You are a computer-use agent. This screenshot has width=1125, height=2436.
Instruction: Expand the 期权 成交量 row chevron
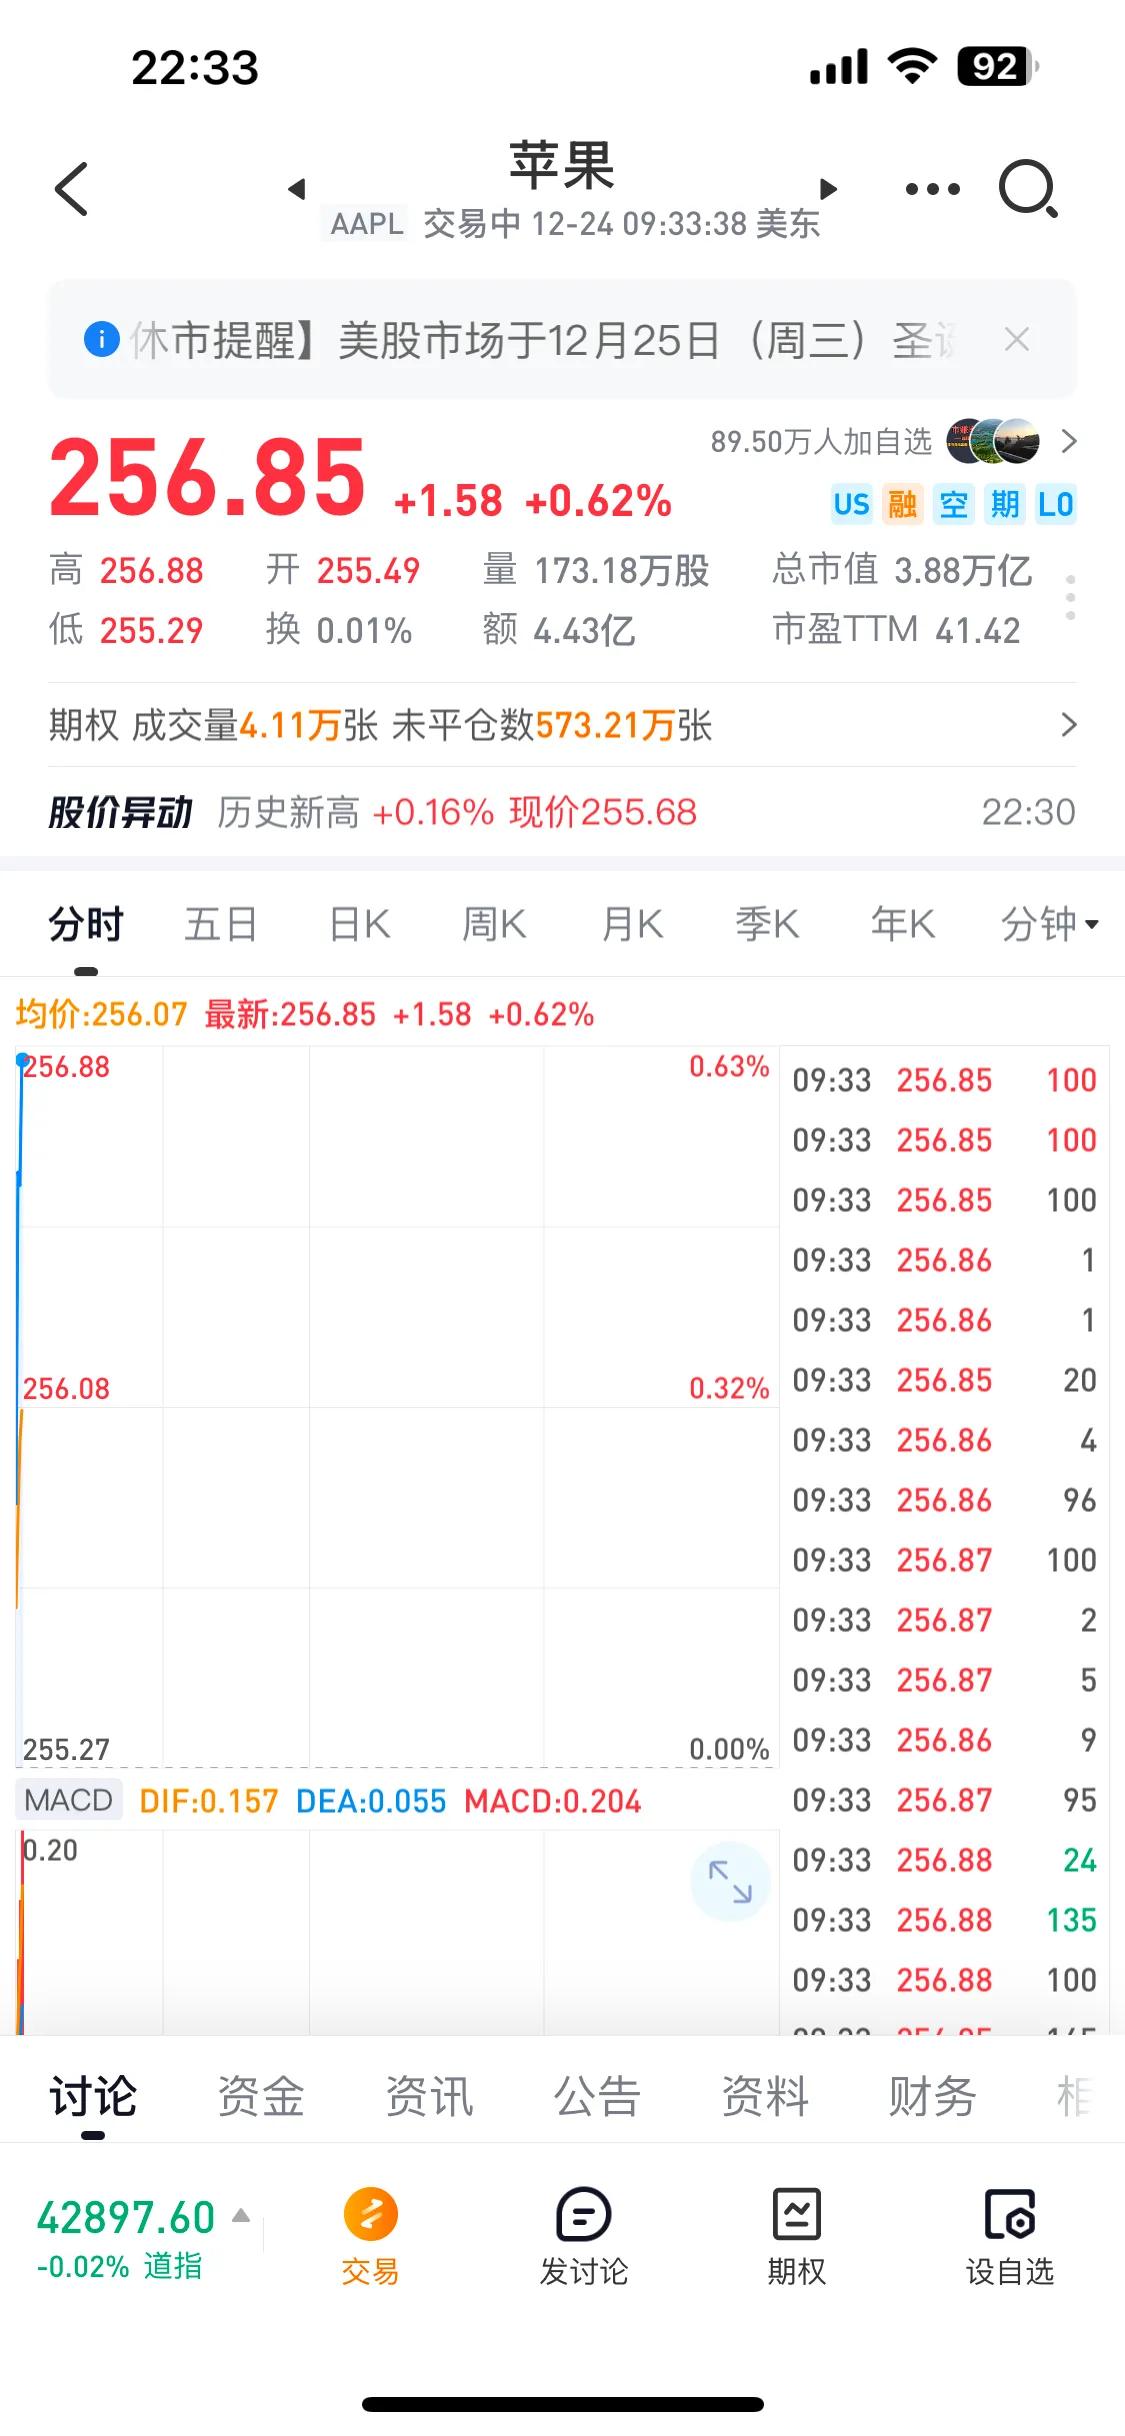[x=1068, y=725]
